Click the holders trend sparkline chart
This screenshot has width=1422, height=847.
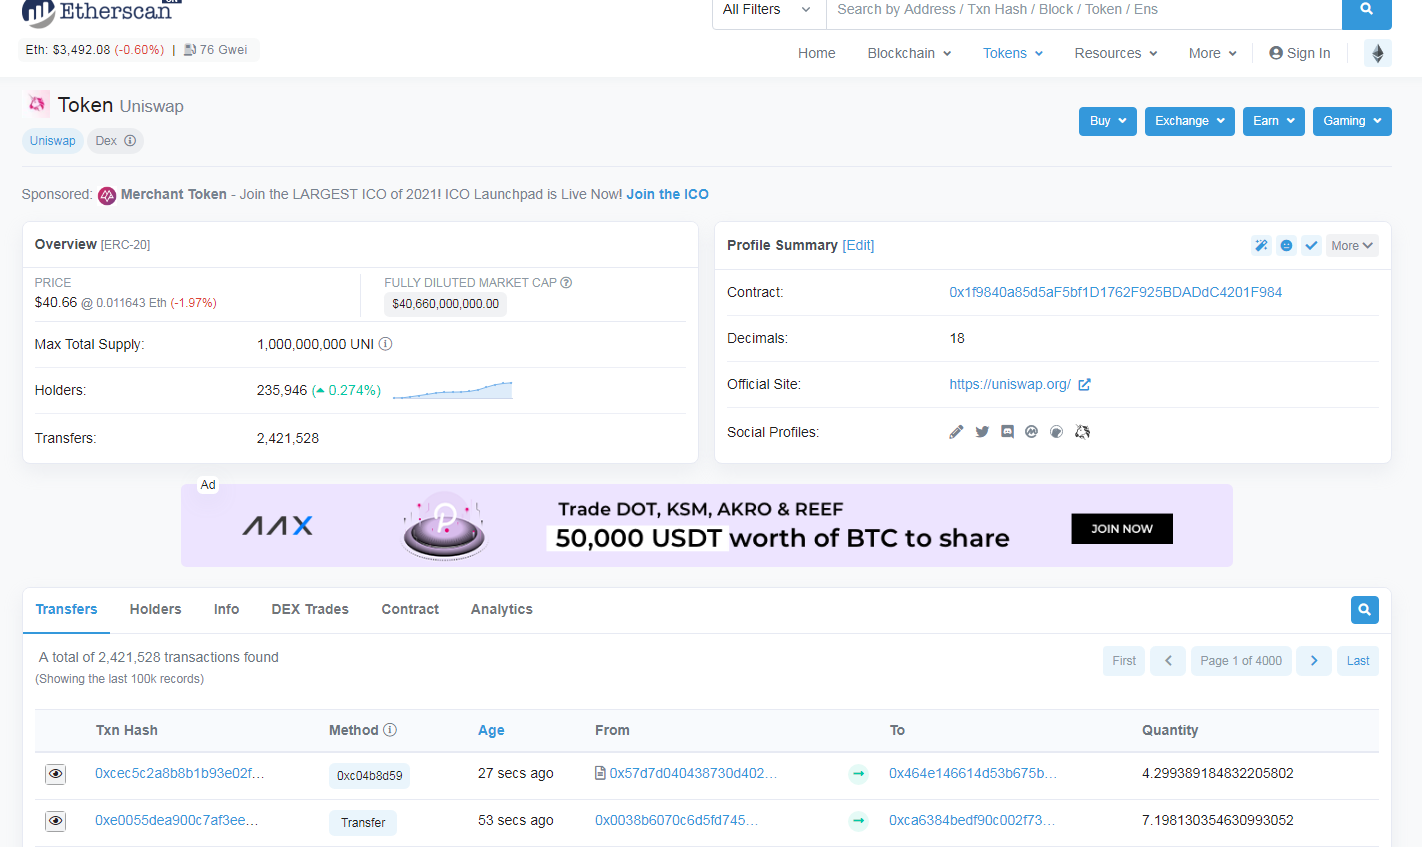(x=452, y=390)
